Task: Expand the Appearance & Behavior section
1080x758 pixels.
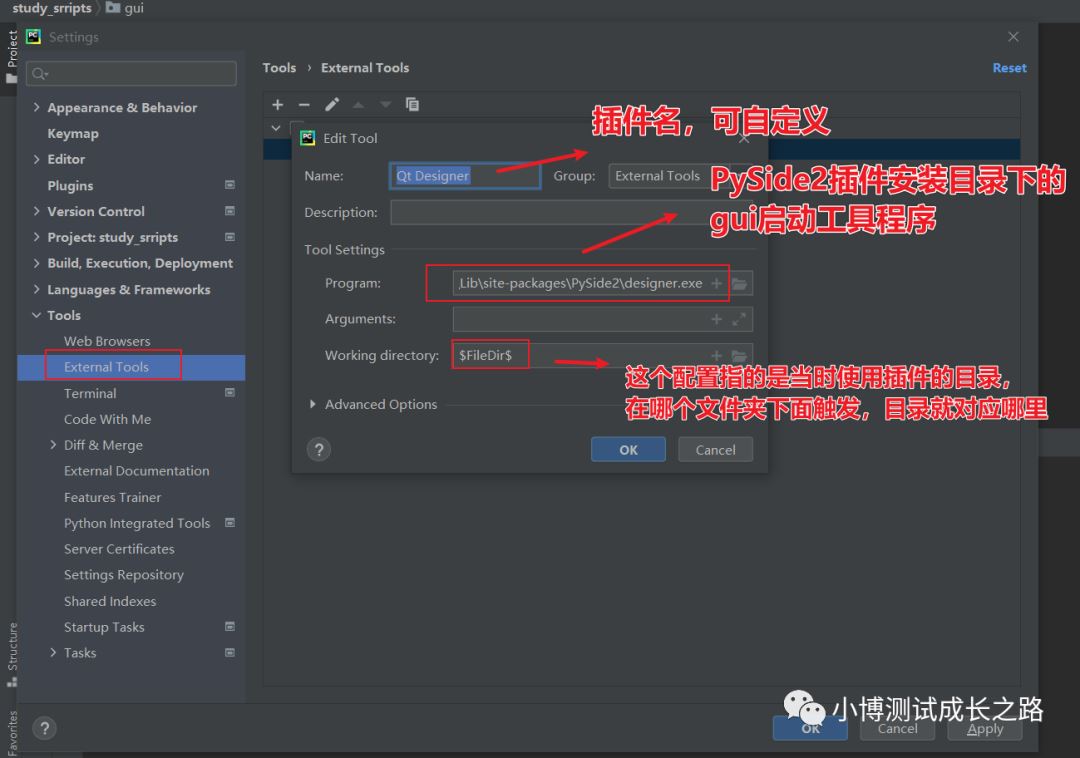Action: [36, 107]
